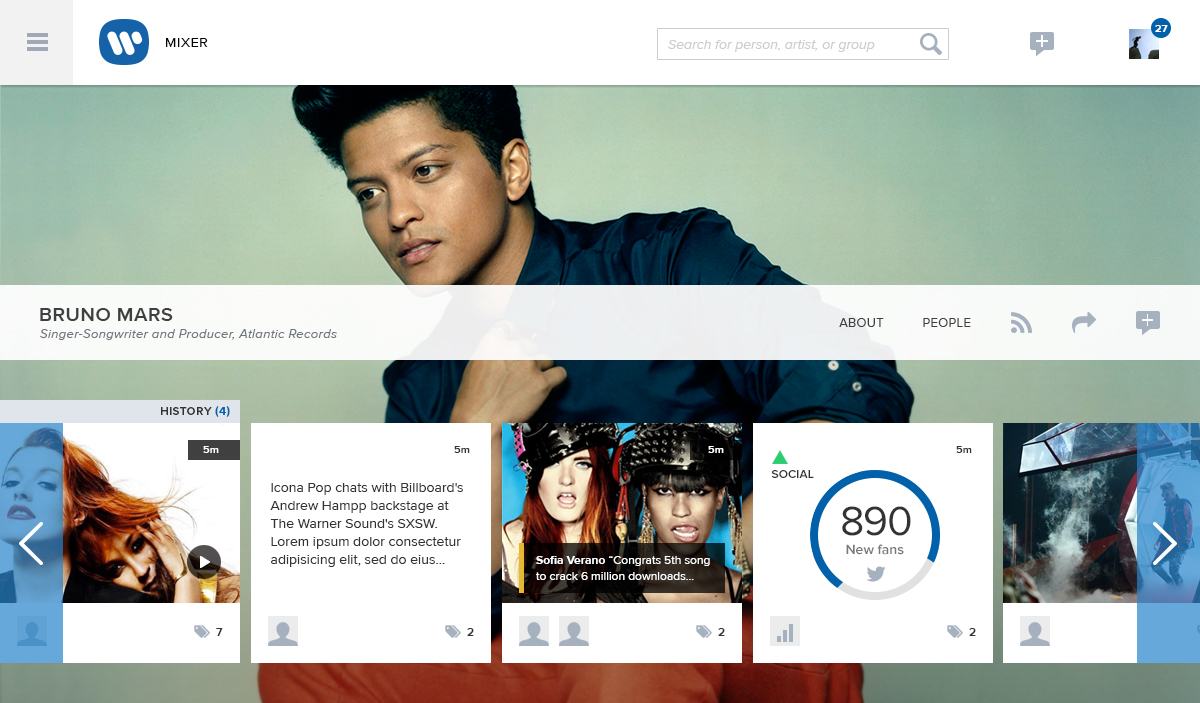Click avatar under smoke scene card
Screen dimensions: 1200x703
[x=1035, y=631]
